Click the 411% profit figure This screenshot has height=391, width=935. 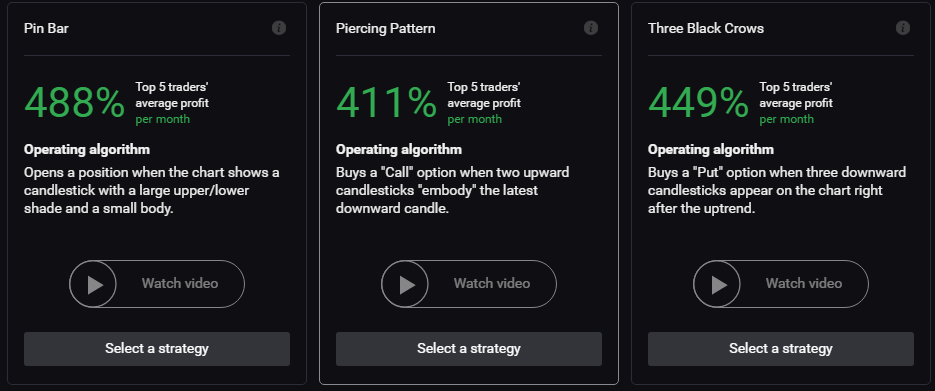(386, 103)
